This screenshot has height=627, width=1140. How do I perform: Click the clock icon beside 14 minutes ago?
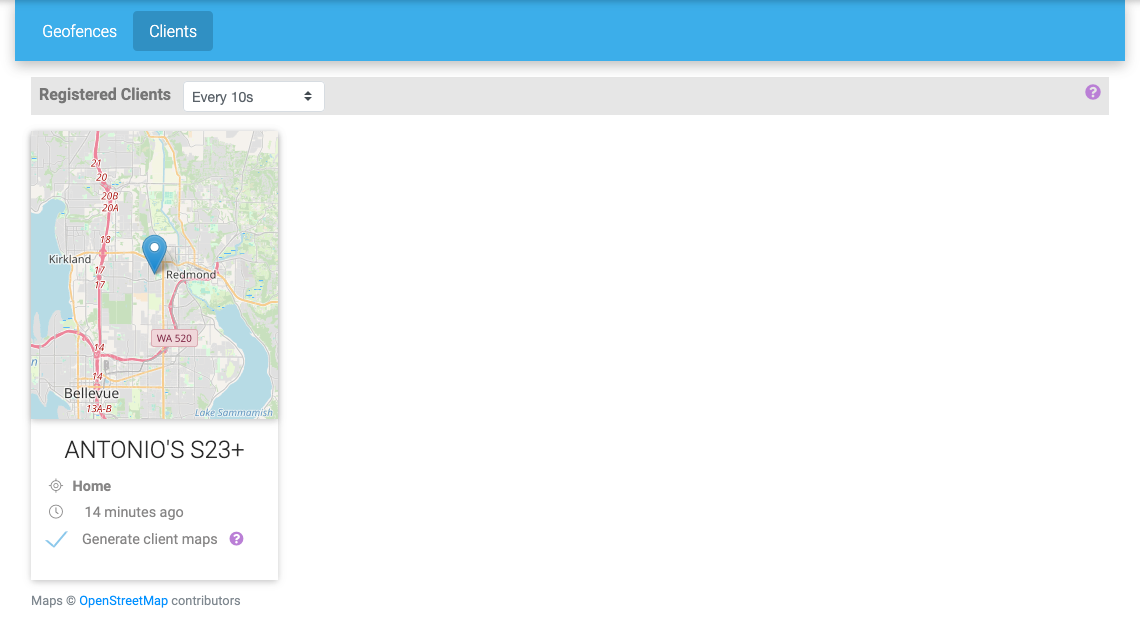(x=56, y=512)
